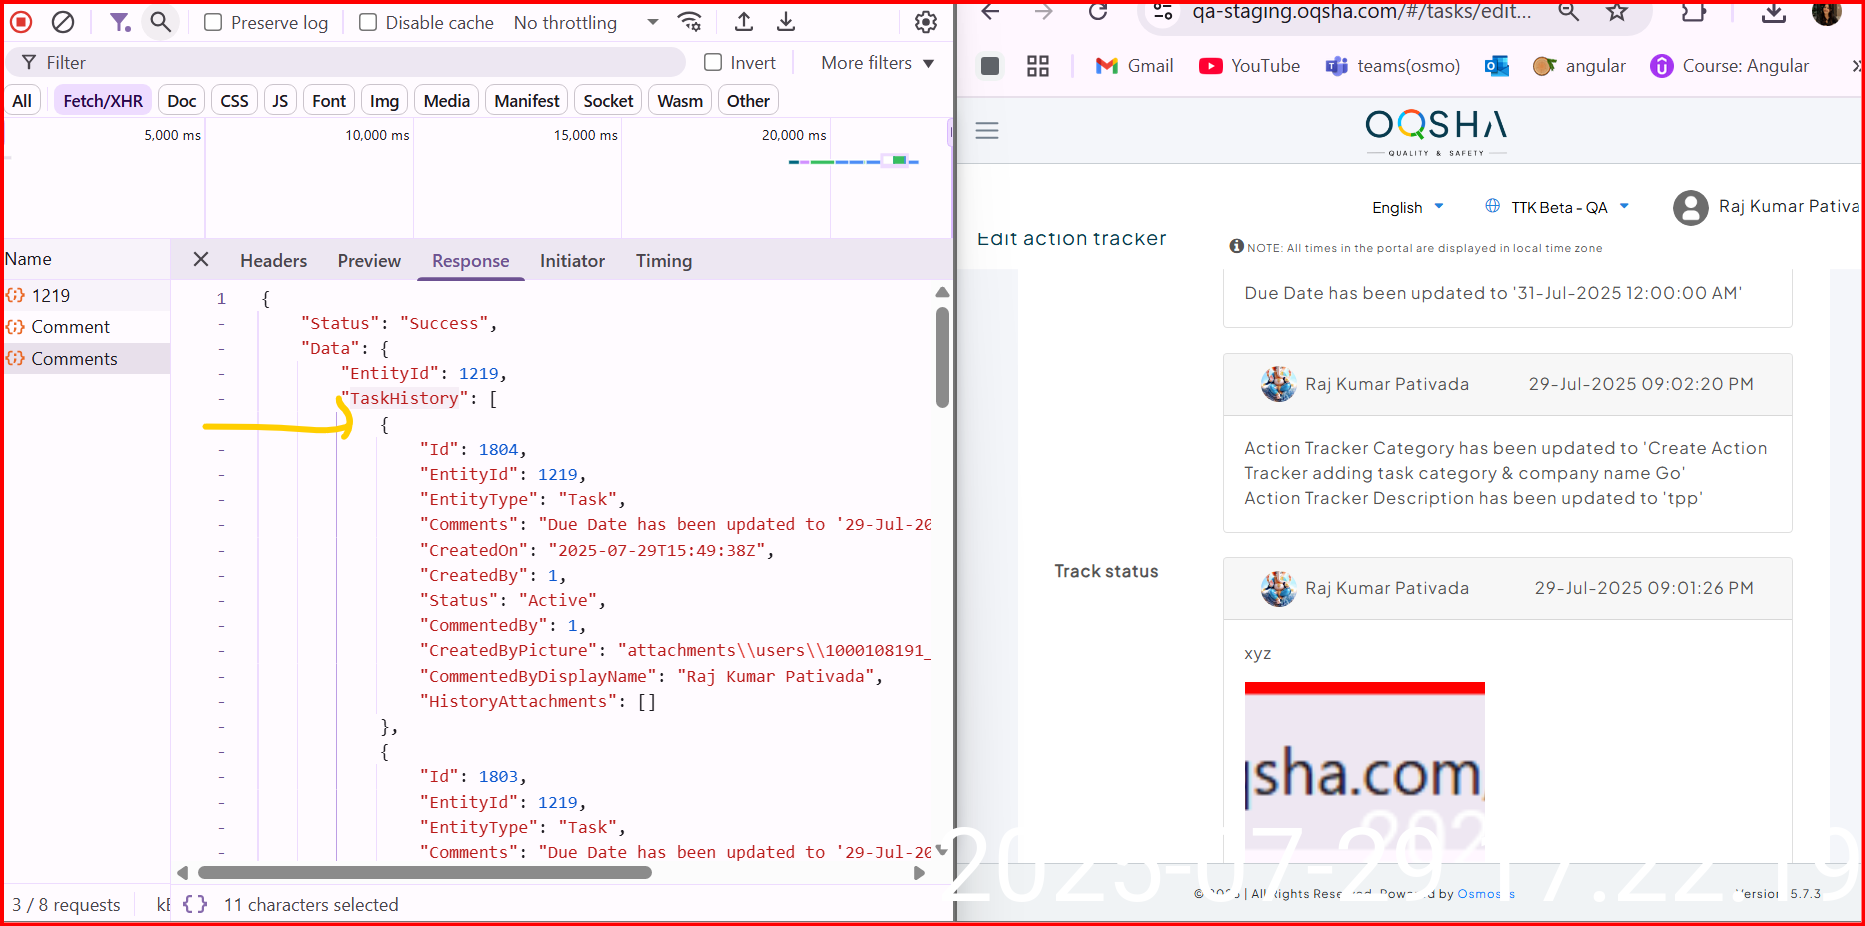
Task: Toggle Disable cache checkbox
Action: point(368,22)
